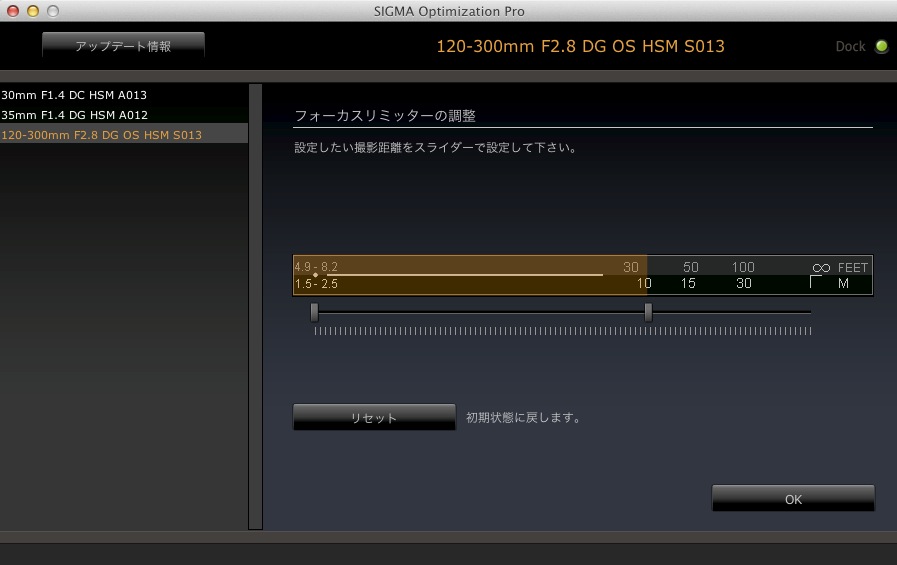Image resolution: width=897 pixels, height=565 pixels.
Task: Click the 10 meter scale mark
Action: pyautogui.click(x=644, y=283)
